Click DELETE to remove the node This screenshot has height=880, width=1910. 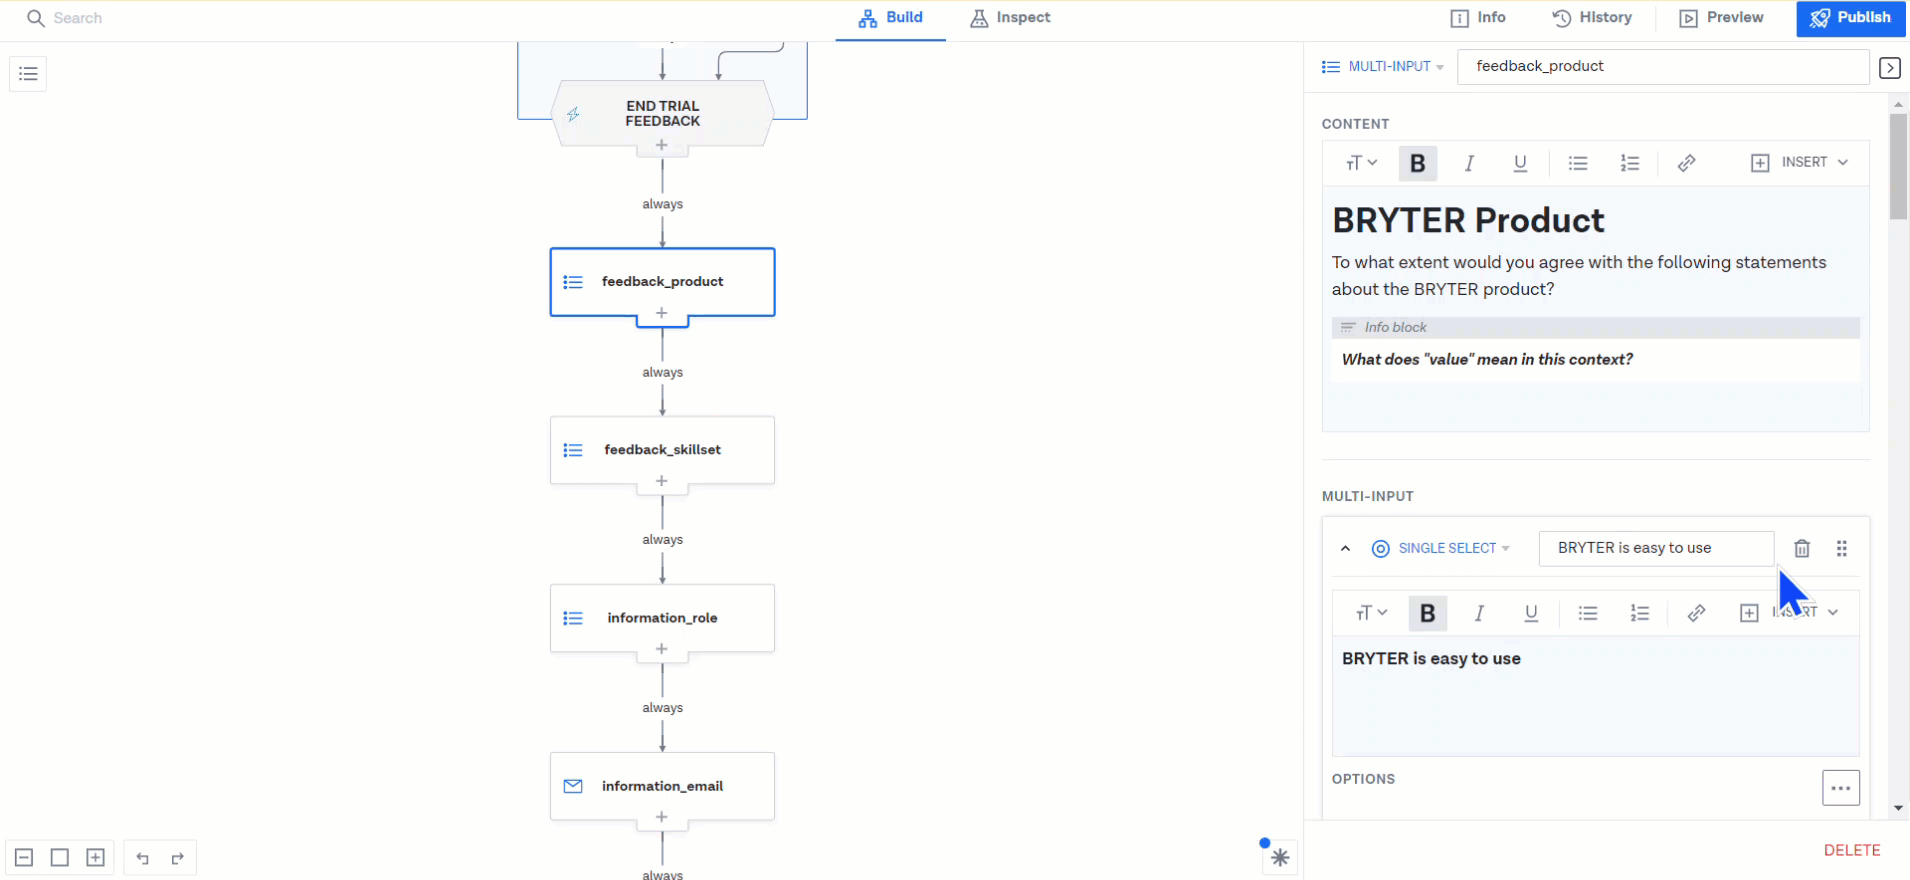pos(1852,850)
